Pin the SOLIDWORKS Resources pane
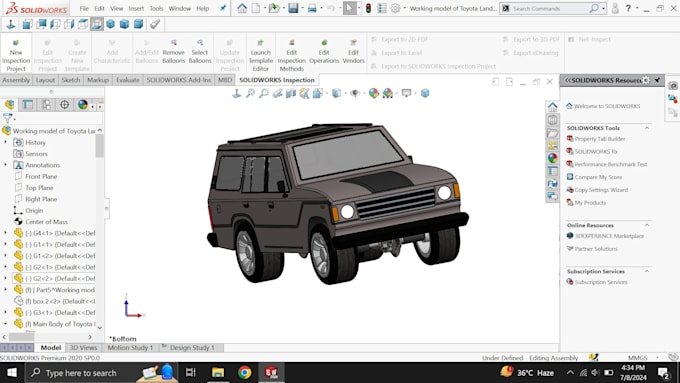Image resolution: width=680 pixels, height=383 pixels. click(657, 80)
